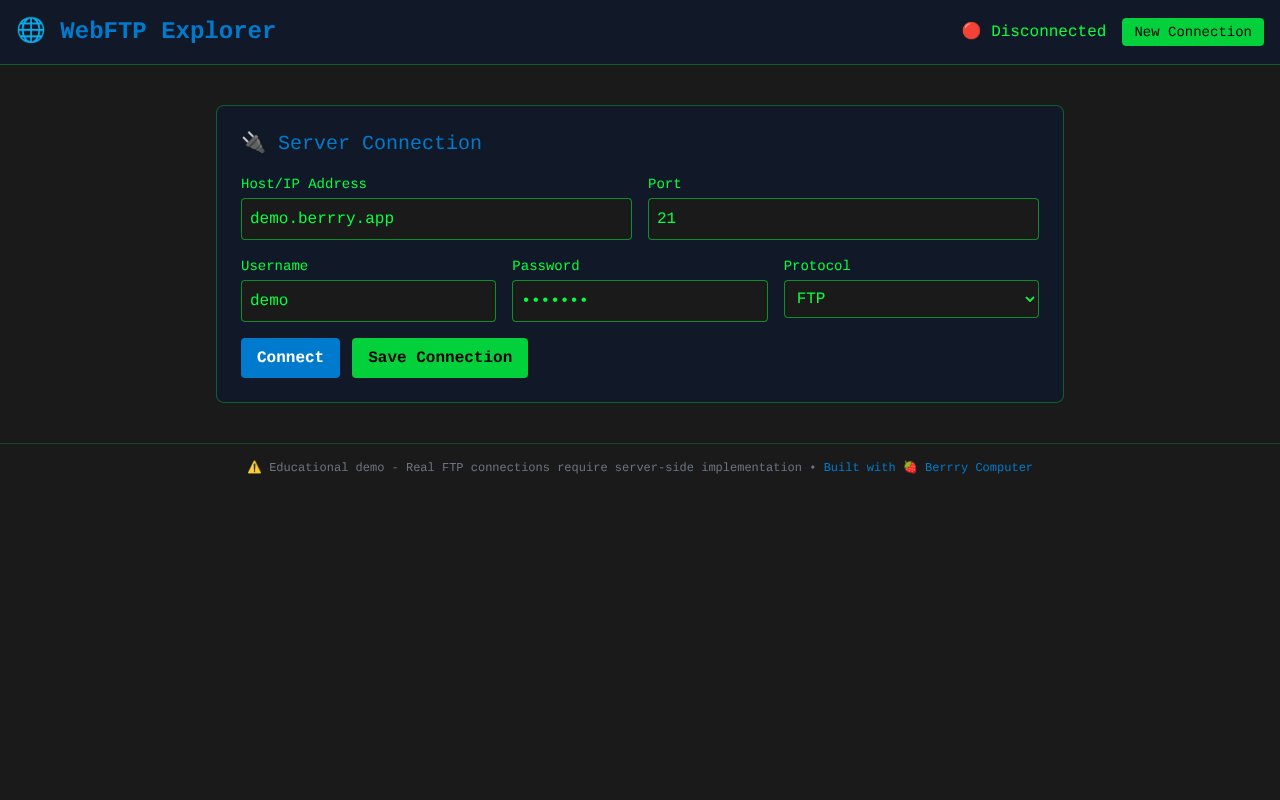This screenshot has width=1280, height=800.
Task: Select the WebFTP Explorer header logo
Action: click(167, 30)
